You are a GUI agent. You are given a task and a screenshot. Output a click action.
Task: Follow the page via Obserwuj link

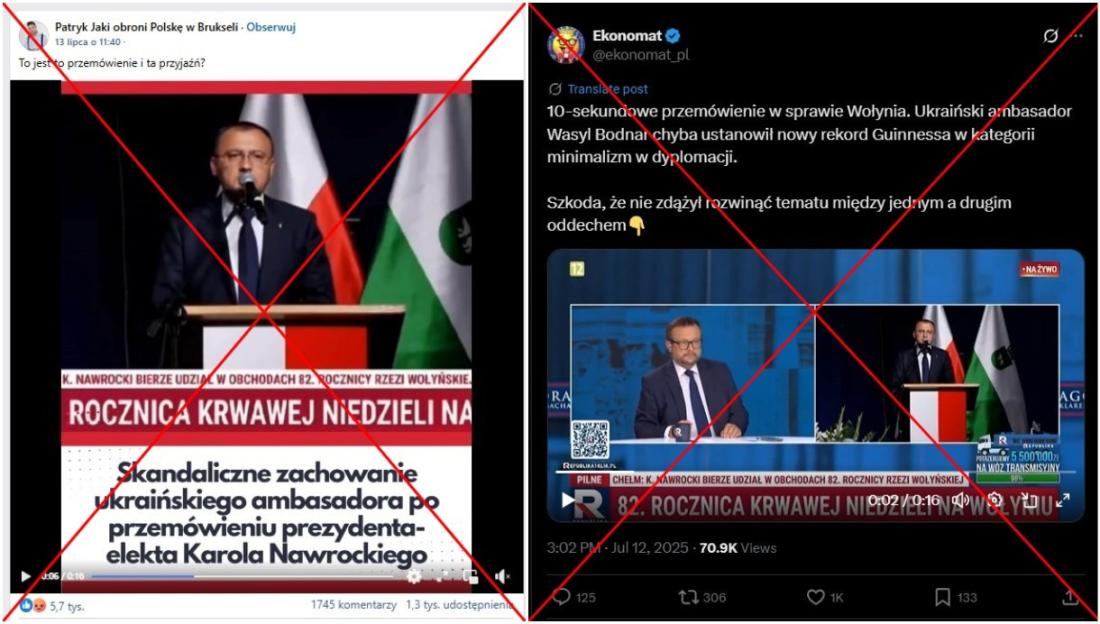coord(271,27)
